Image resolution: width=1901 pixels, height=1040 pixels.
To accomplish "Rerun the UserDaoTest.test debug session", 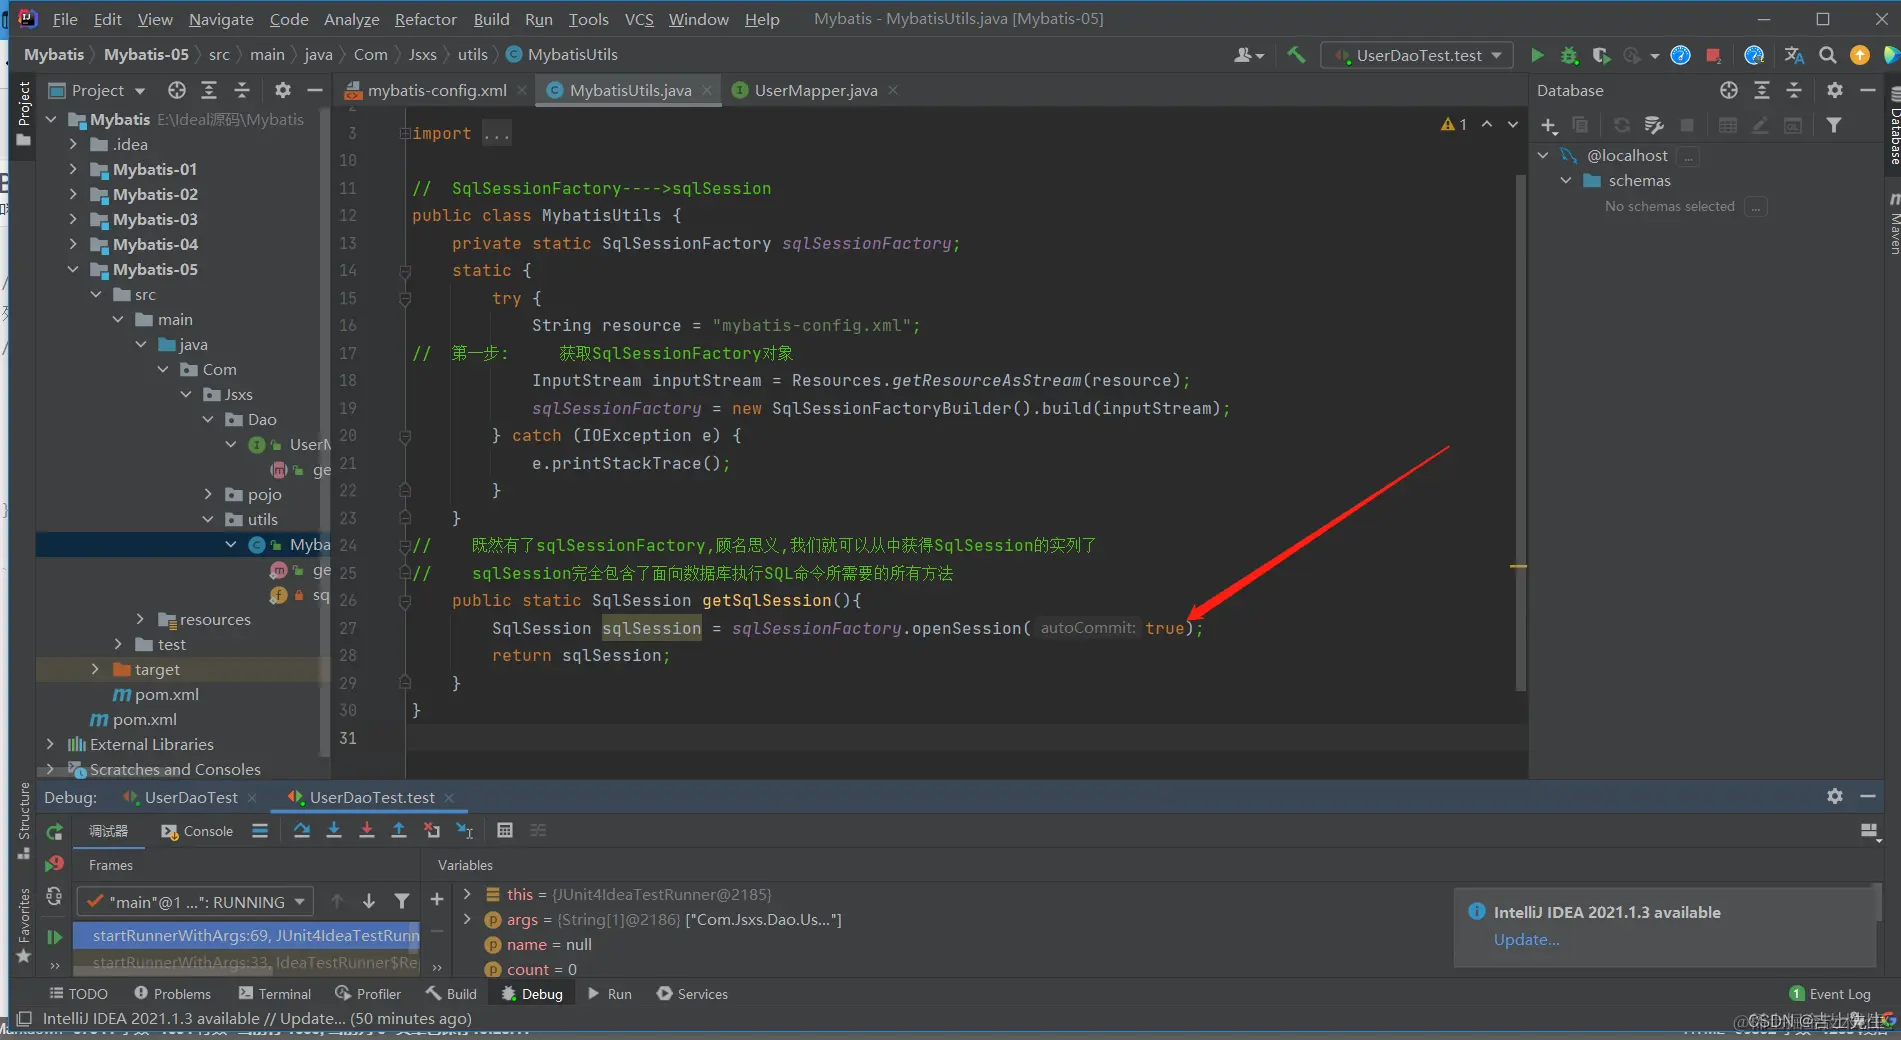I will point(55,831).
